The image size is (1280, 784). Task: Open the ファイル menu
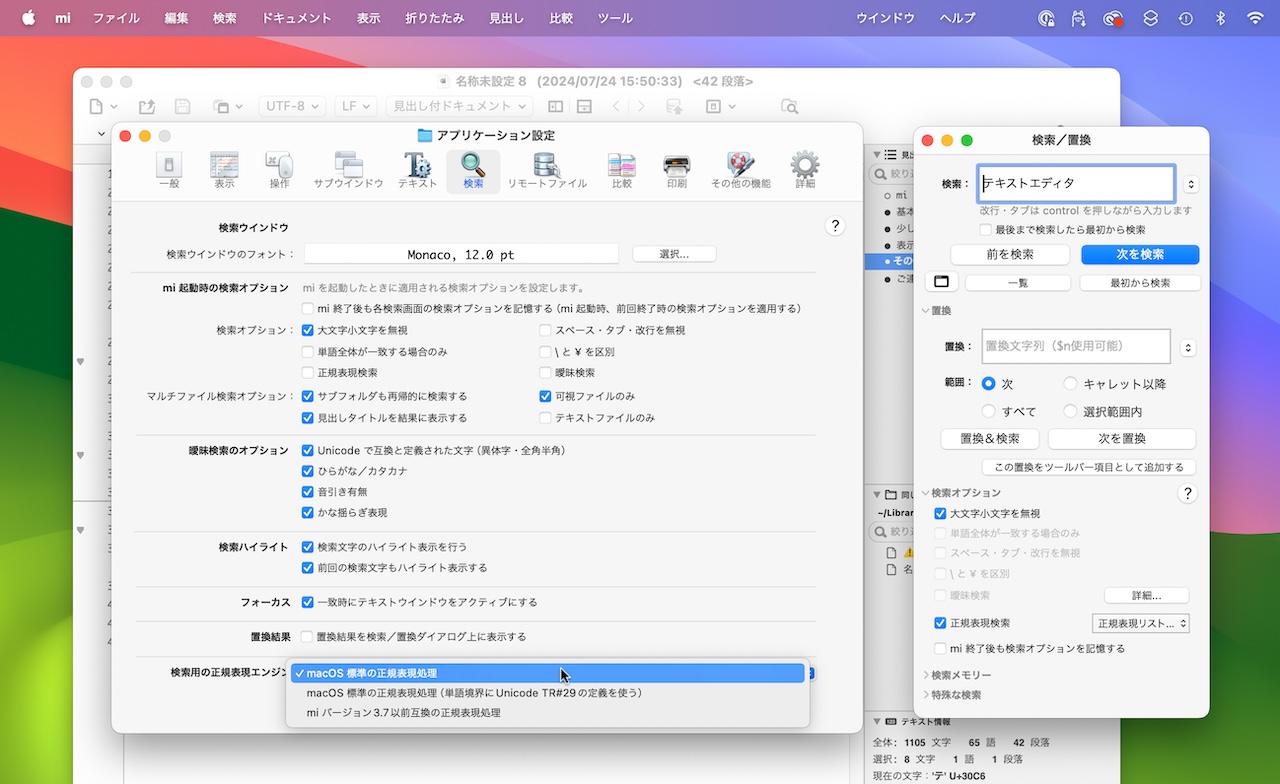(116, 18)
